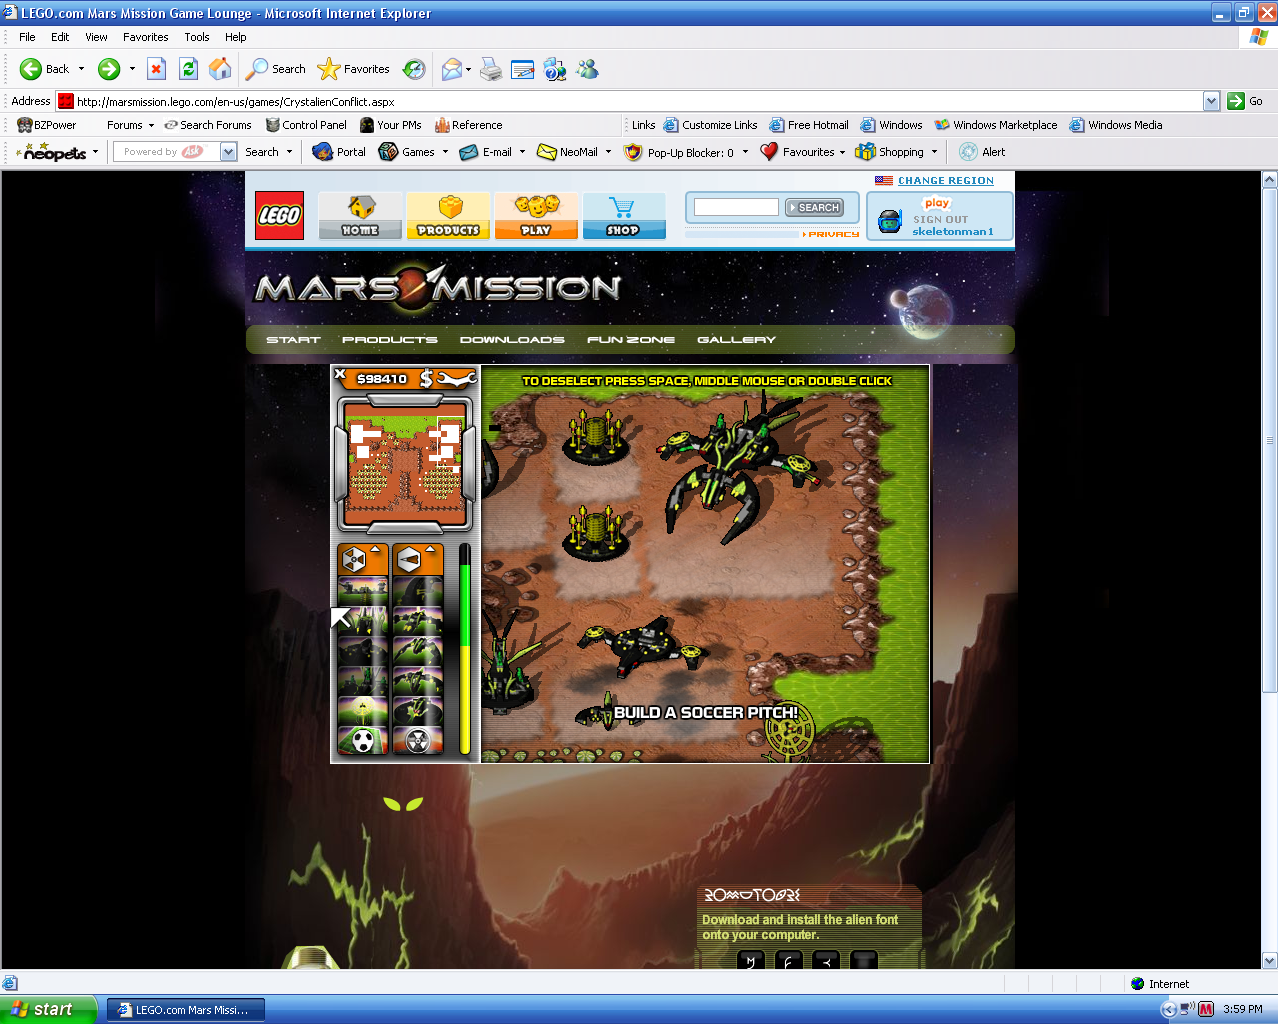Expand the Ask search box dropdown arrow
The image size is (1278, 1025).
228,152
